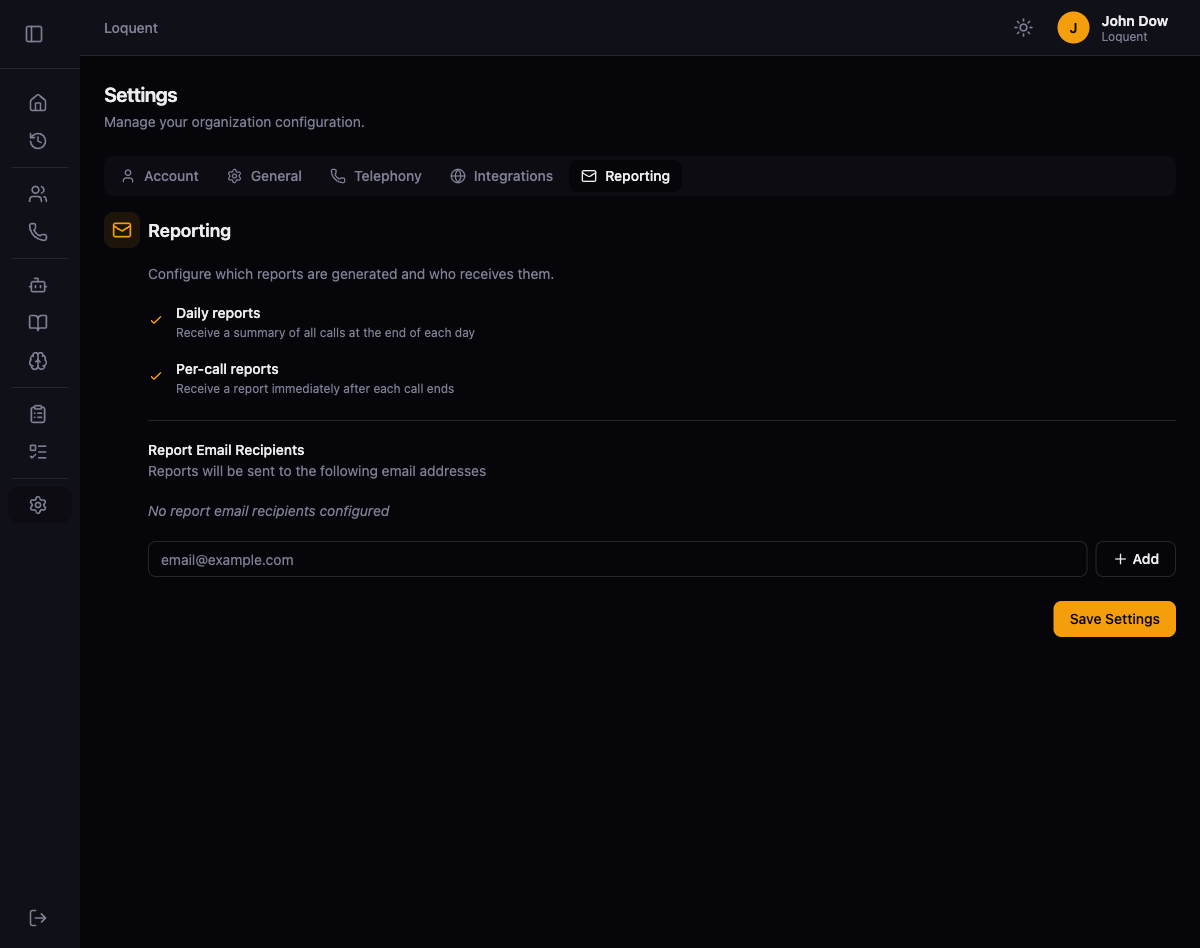Open the Home dashboard icon
1200x948 pixels.
pos(38,102)
